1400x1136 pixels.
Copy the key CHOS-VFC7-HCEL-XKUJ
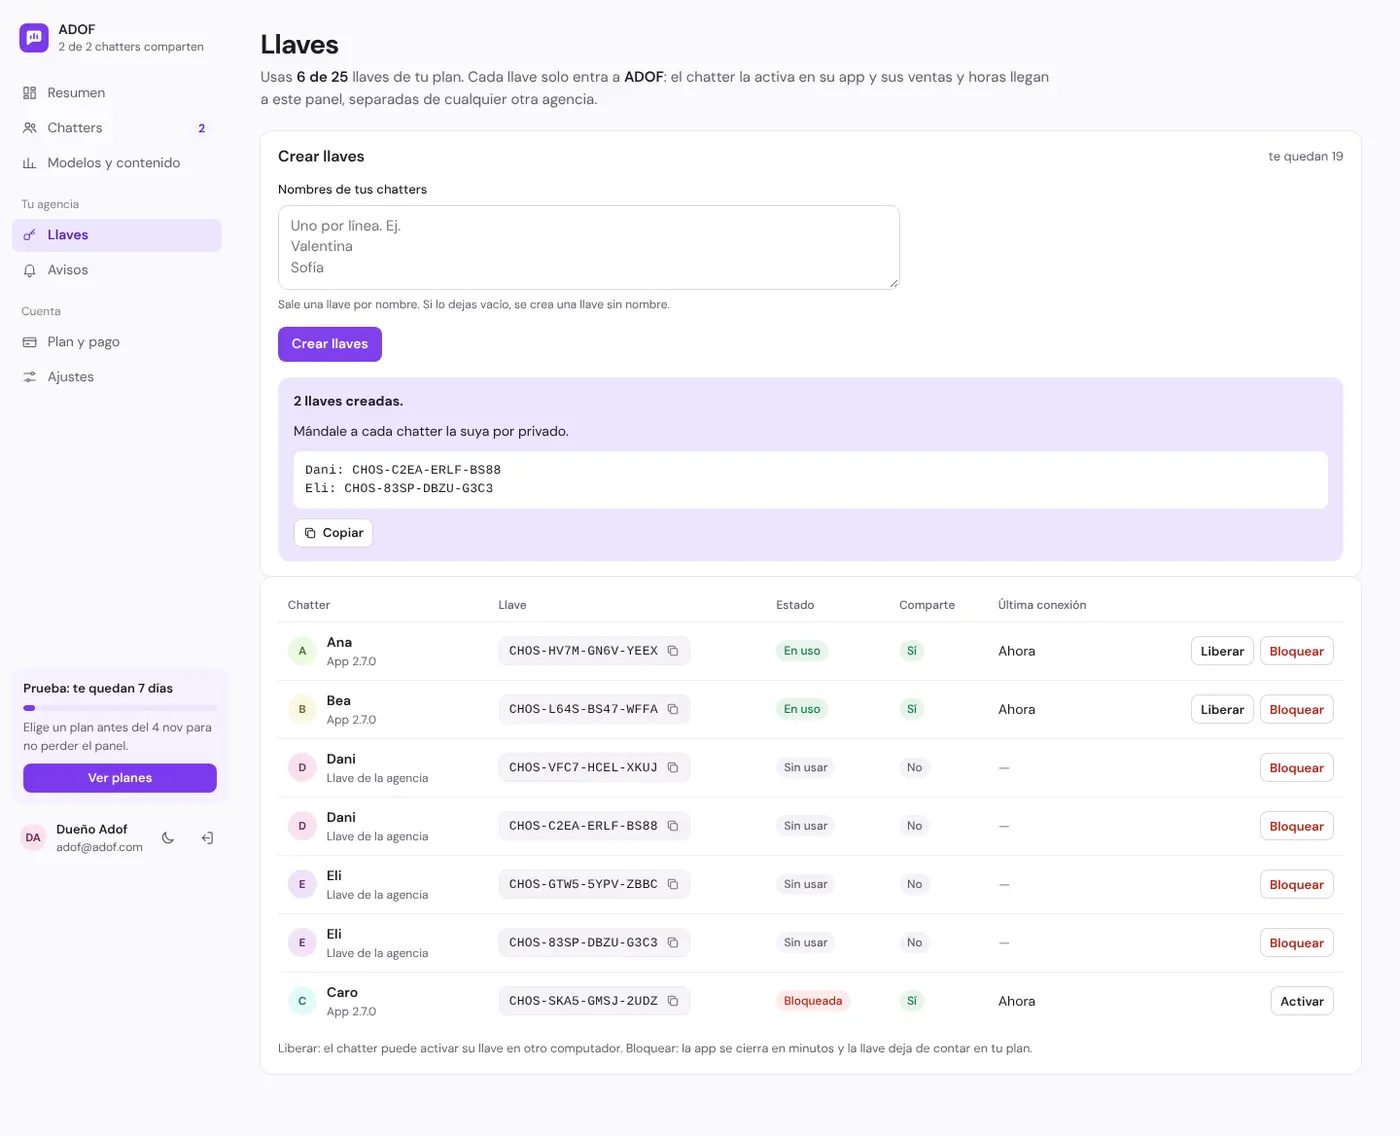(673, 768)
